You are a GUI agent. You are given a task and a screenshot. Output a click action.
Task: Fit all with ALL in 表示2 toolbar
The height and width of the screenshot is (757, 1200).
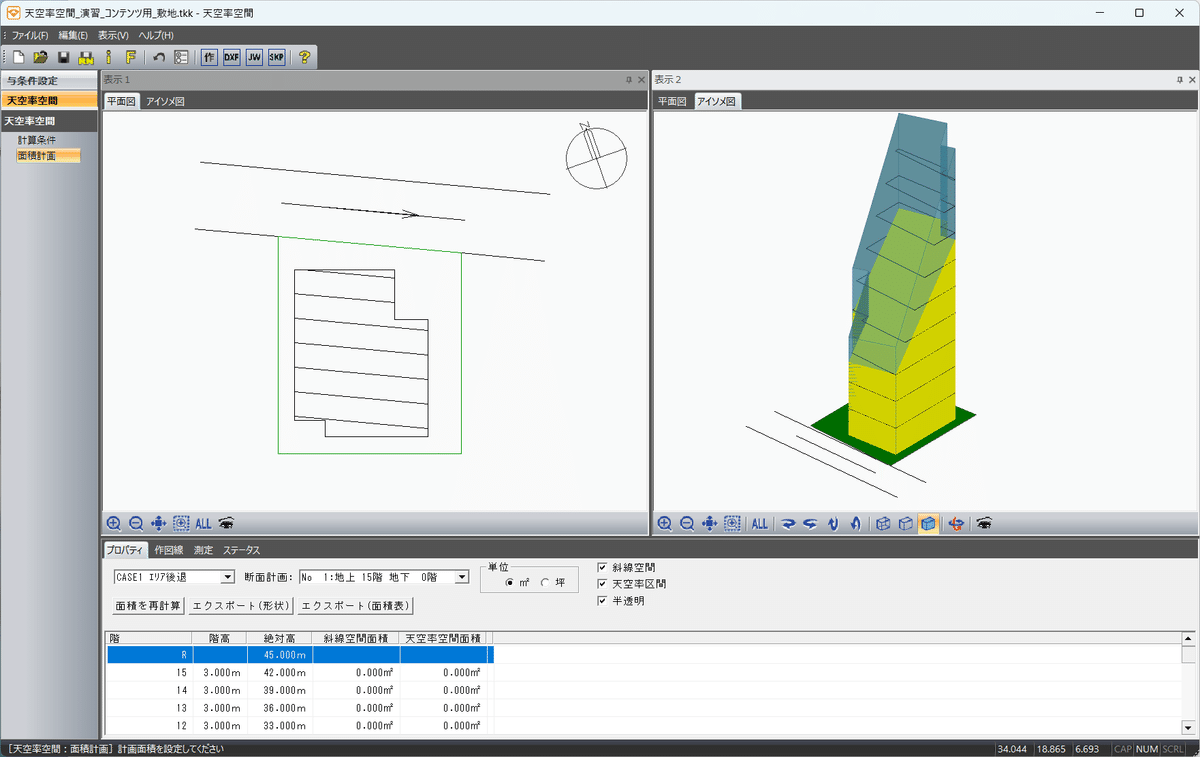(760, 523)
